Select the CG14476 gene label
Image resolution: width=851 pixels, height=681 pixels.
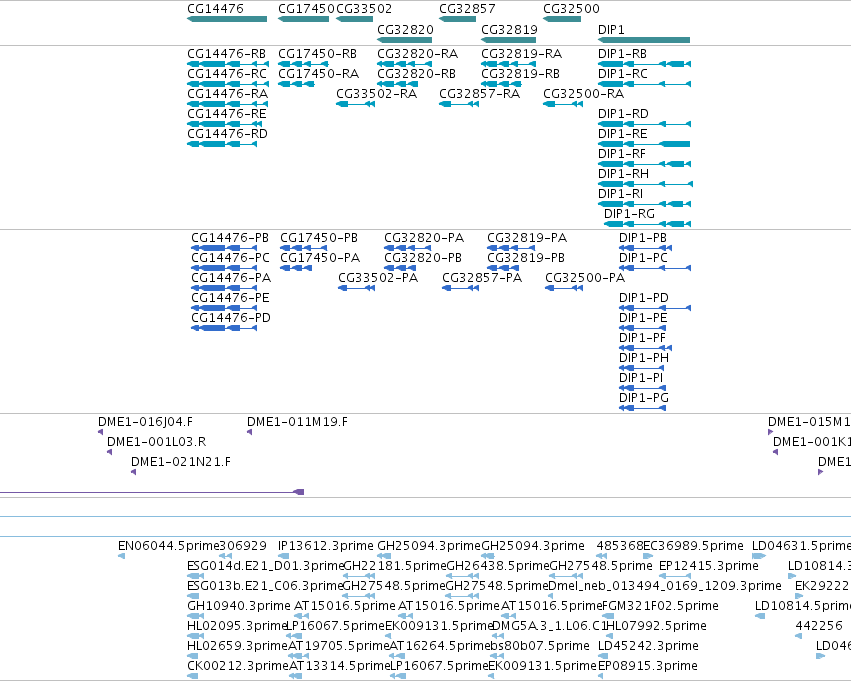[x=215, y=9]
